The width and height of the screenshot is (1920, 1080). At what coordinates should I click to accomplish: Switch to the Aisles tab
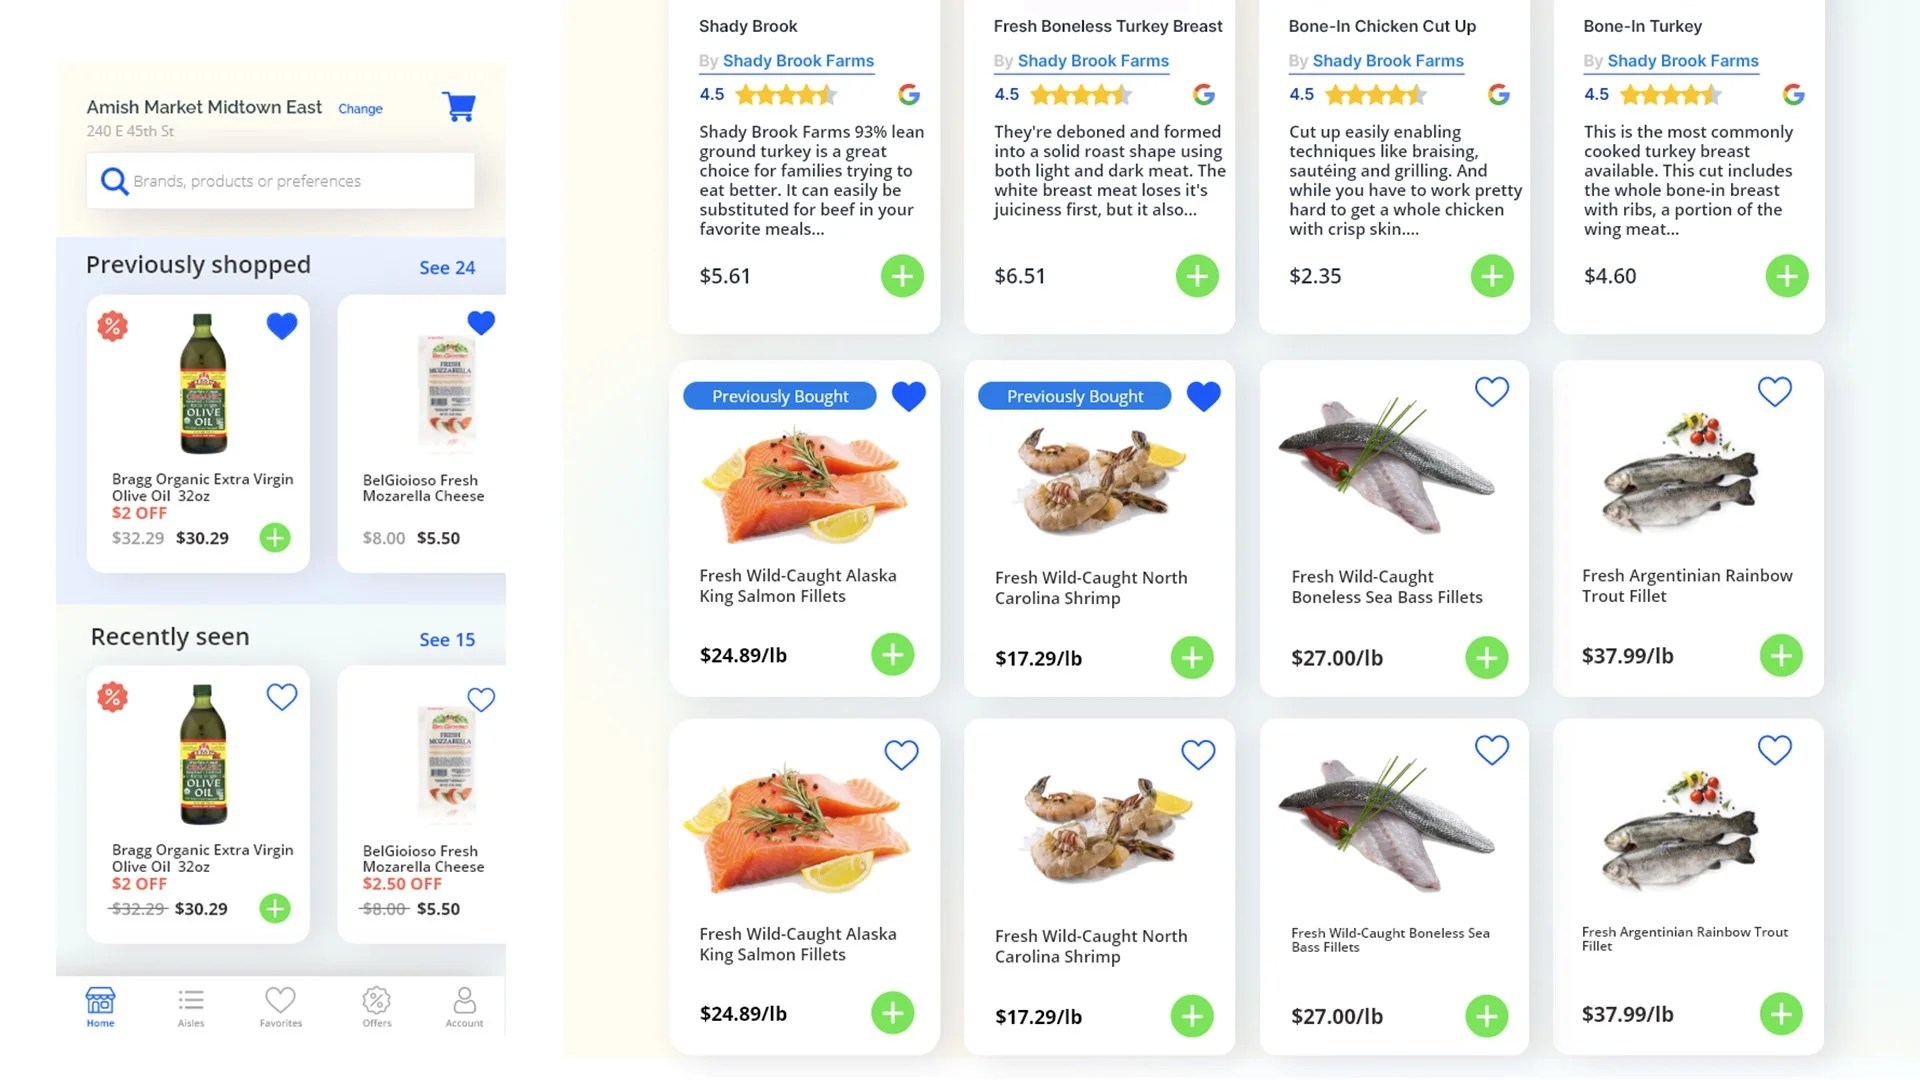point(191,1007)
